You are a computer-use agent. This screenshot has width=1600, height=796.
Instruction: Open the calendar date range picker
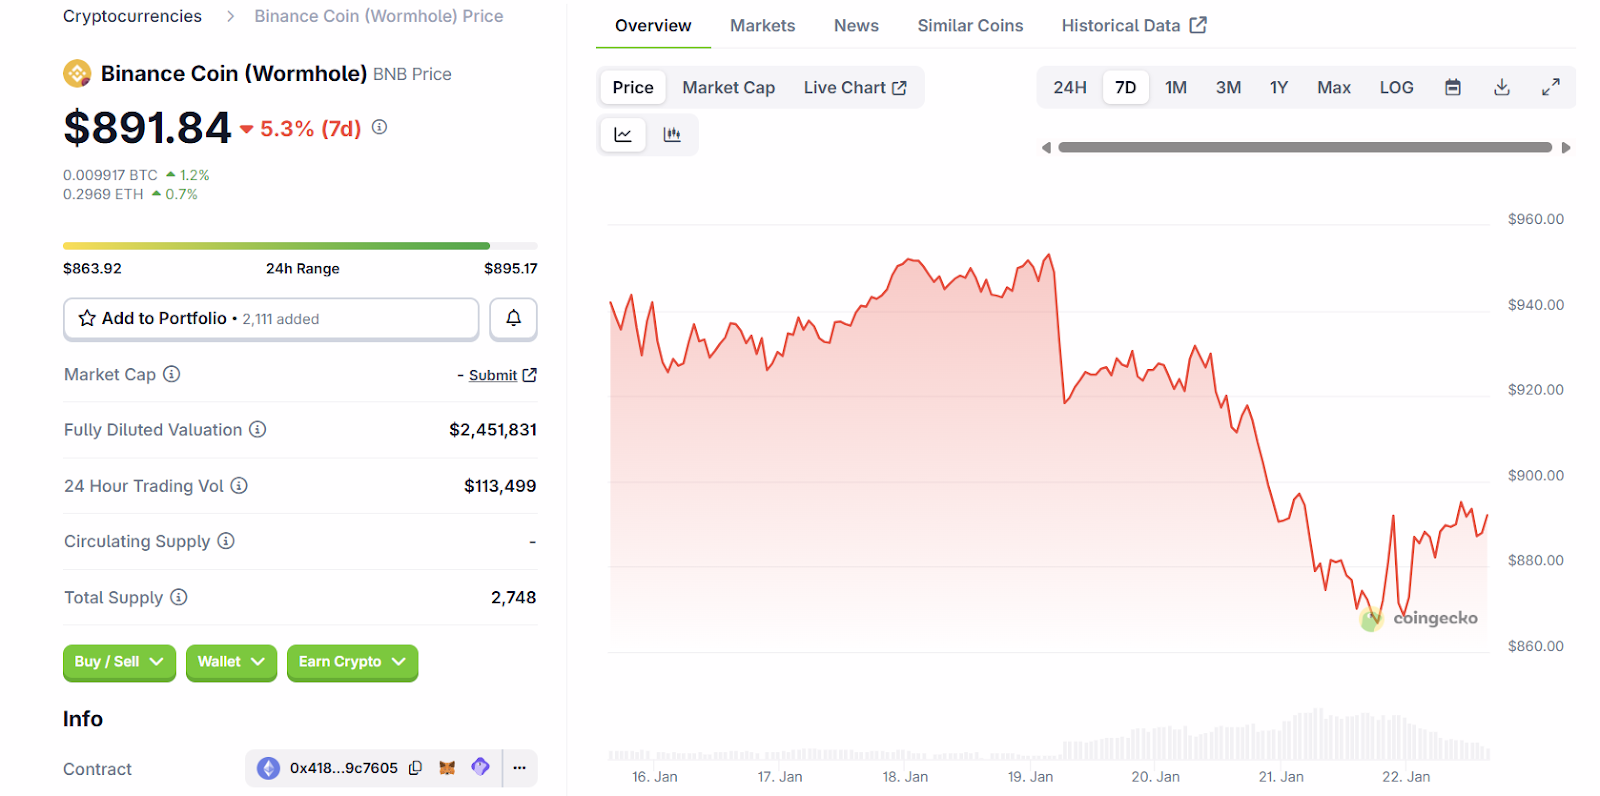click(x=1453, y=88)
